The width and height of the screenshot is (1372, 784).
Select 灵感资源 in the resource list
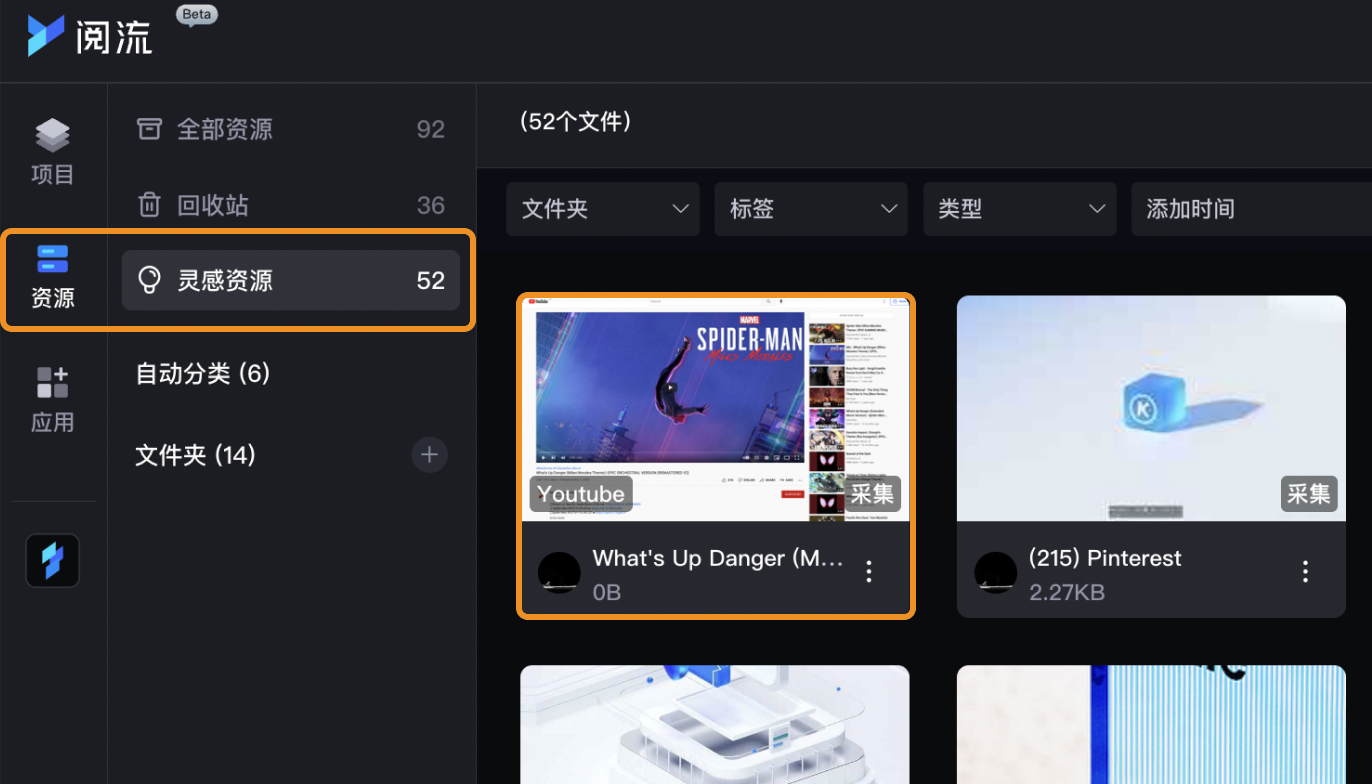[x=291, y=280]
